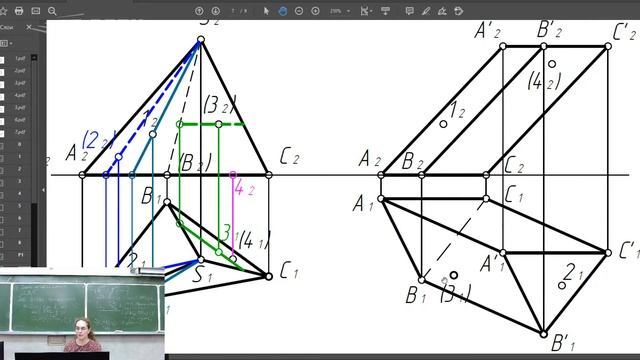Collapse the side panel with arrow handle
This screenshot has height=360, width=640.
(43, 190)
